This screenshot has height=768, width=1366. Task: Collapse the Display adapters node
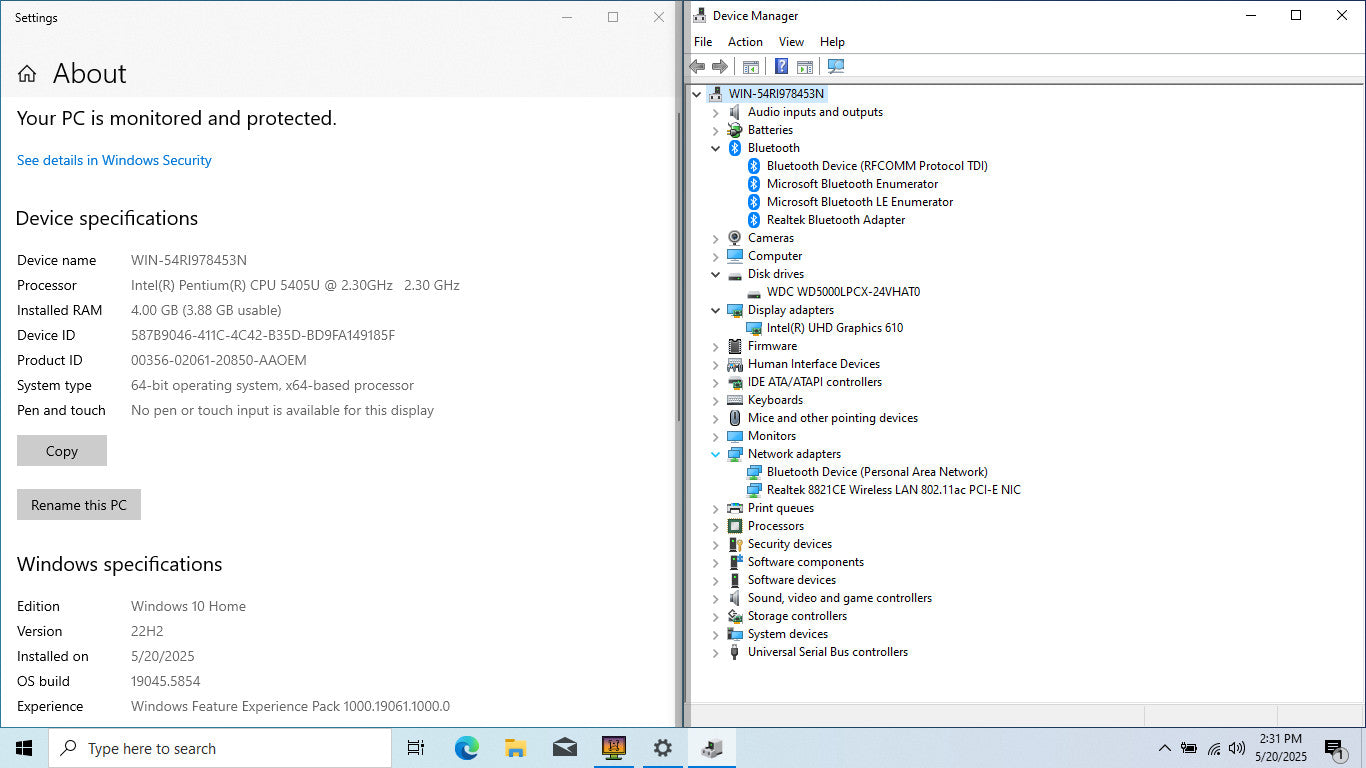pyautogui.click(x=715, y=310)
